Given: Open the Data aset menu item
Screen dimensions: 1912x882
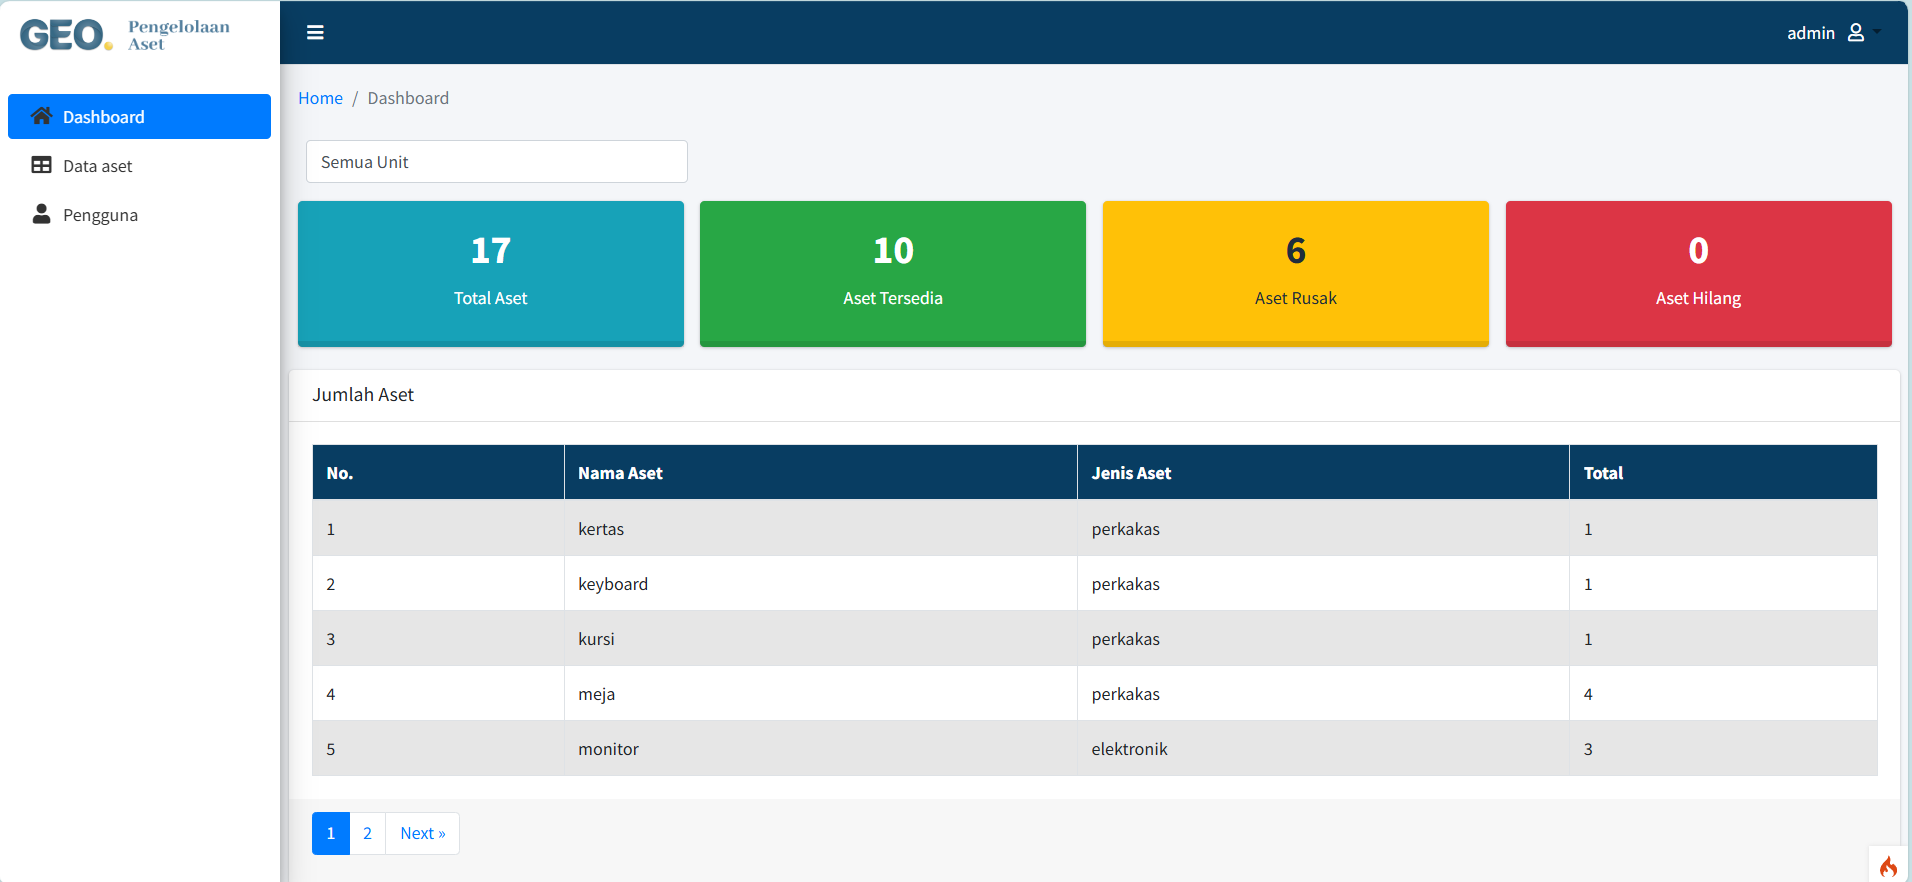Looking at the screenshot, I should tap(139, 165).
